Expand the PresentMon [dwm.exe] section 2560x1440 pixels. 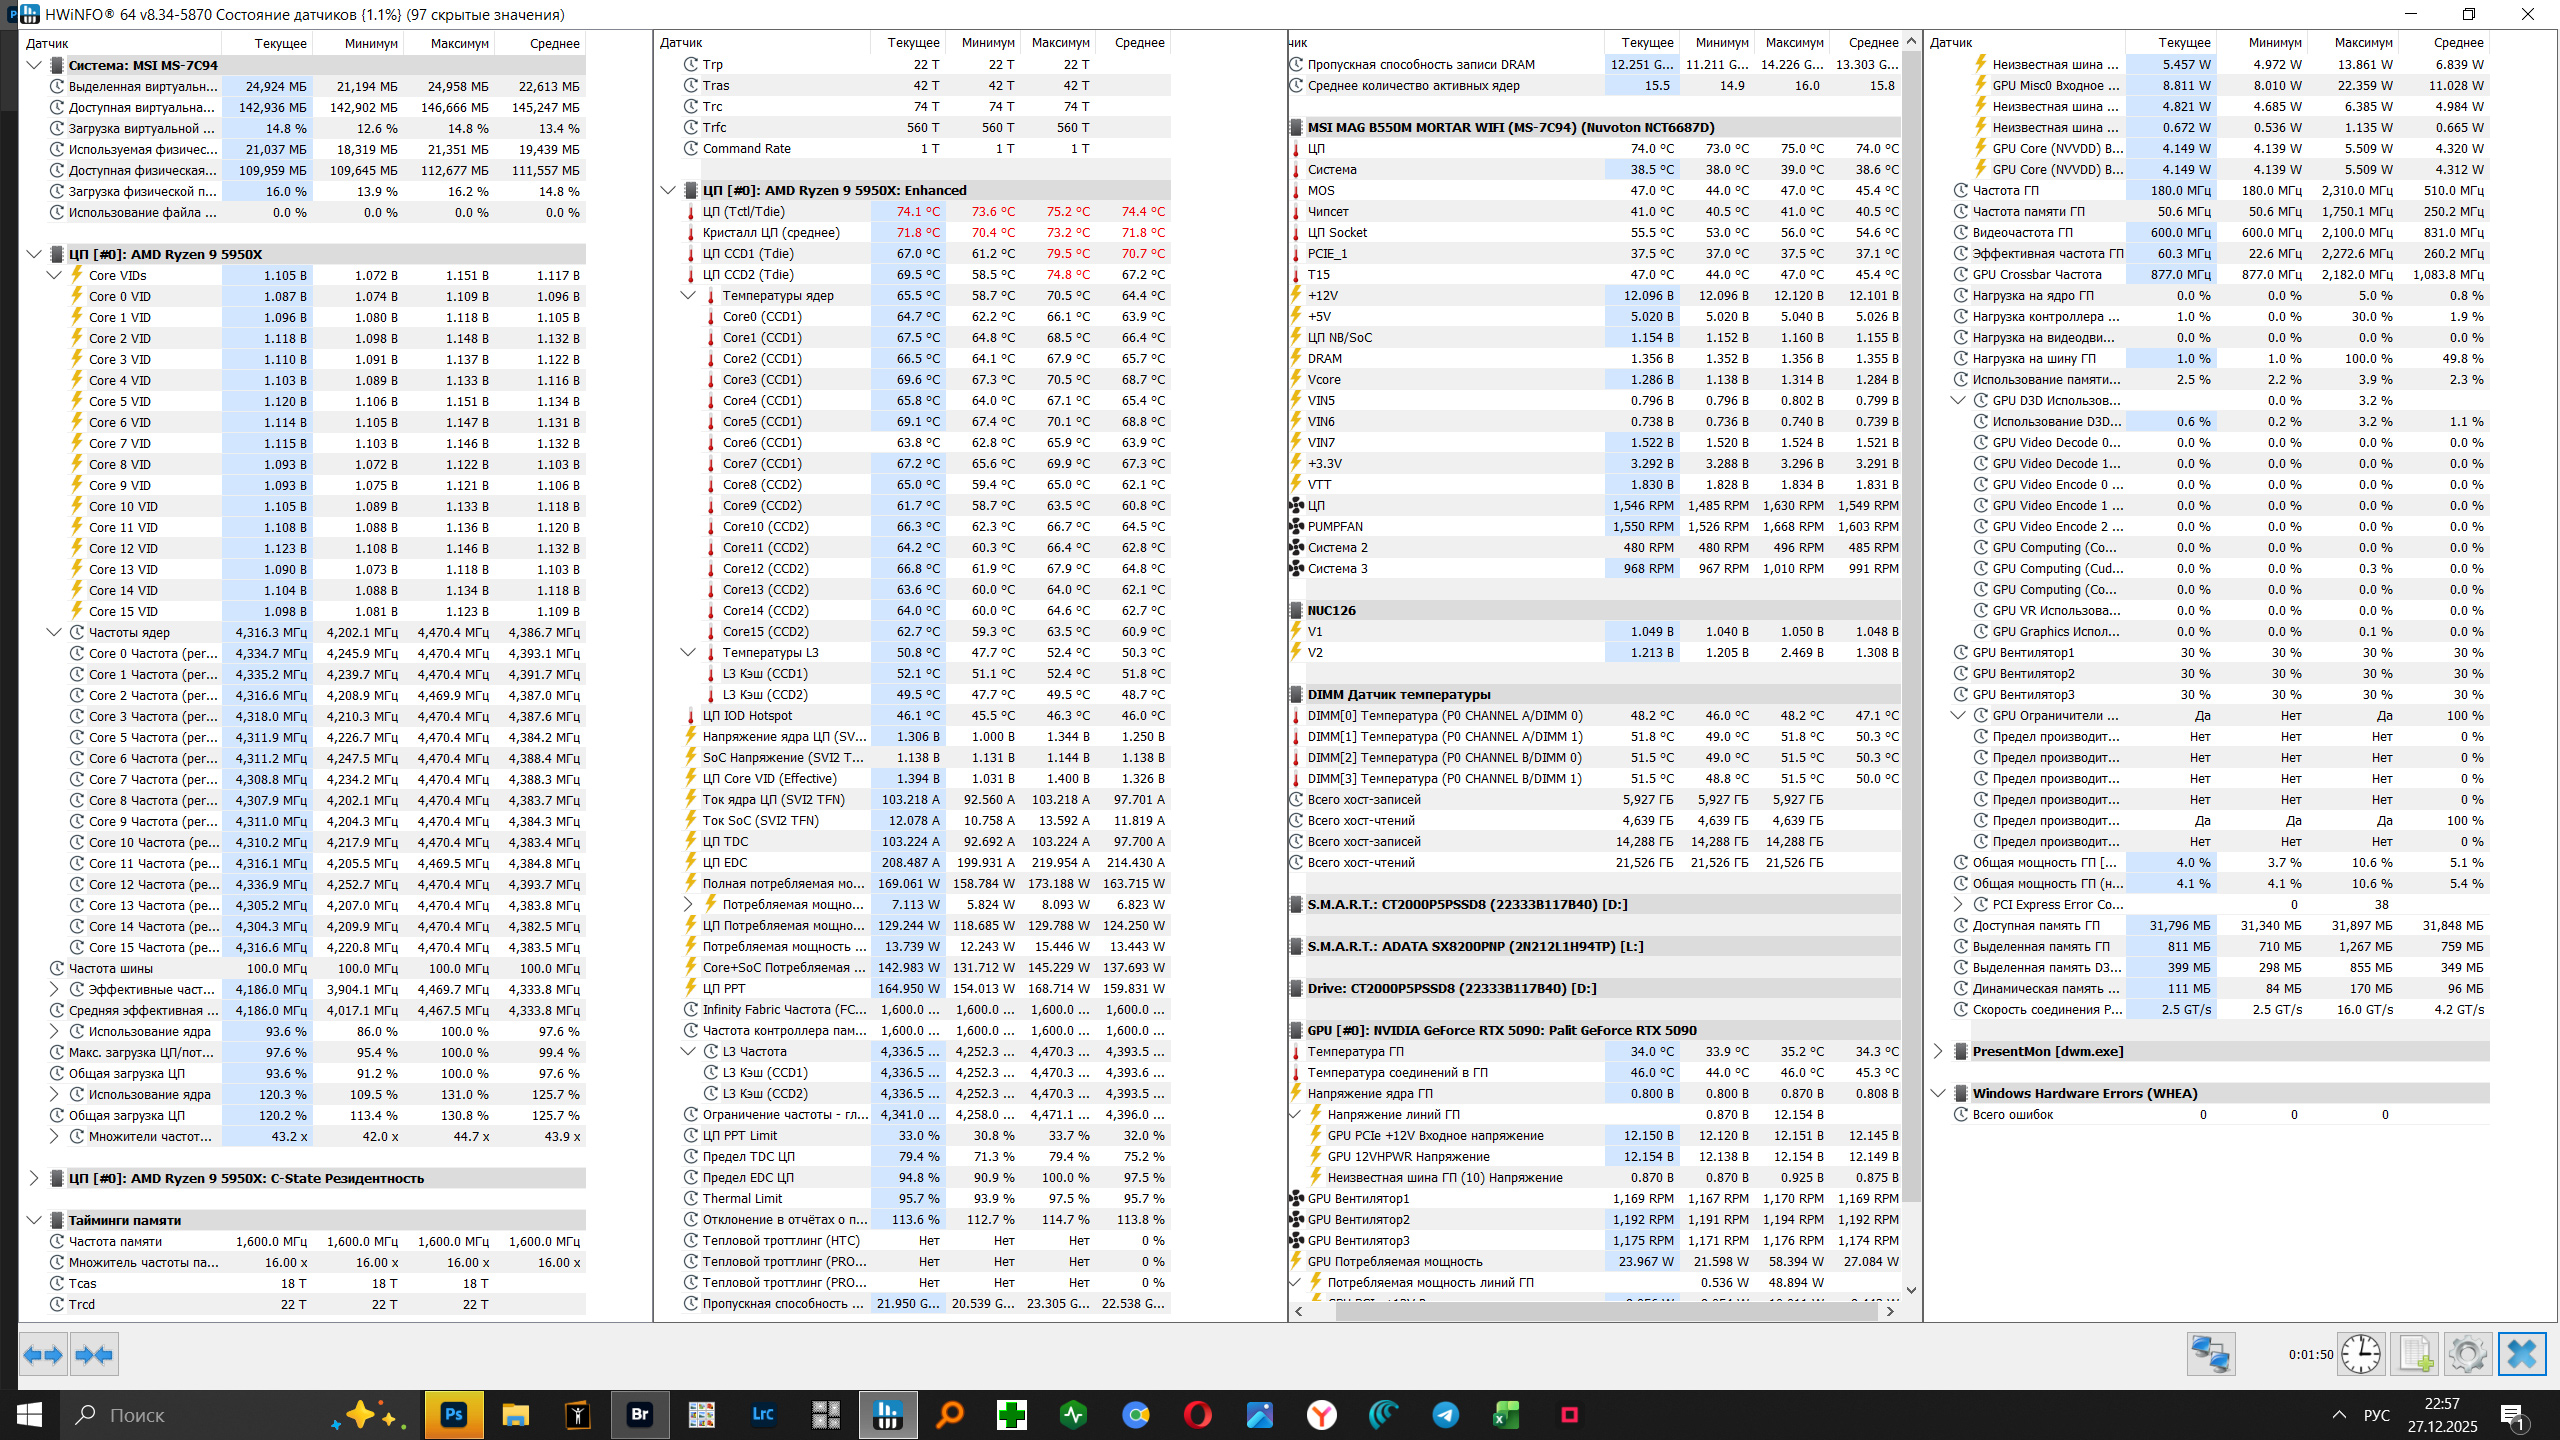coord(1937,1051)
